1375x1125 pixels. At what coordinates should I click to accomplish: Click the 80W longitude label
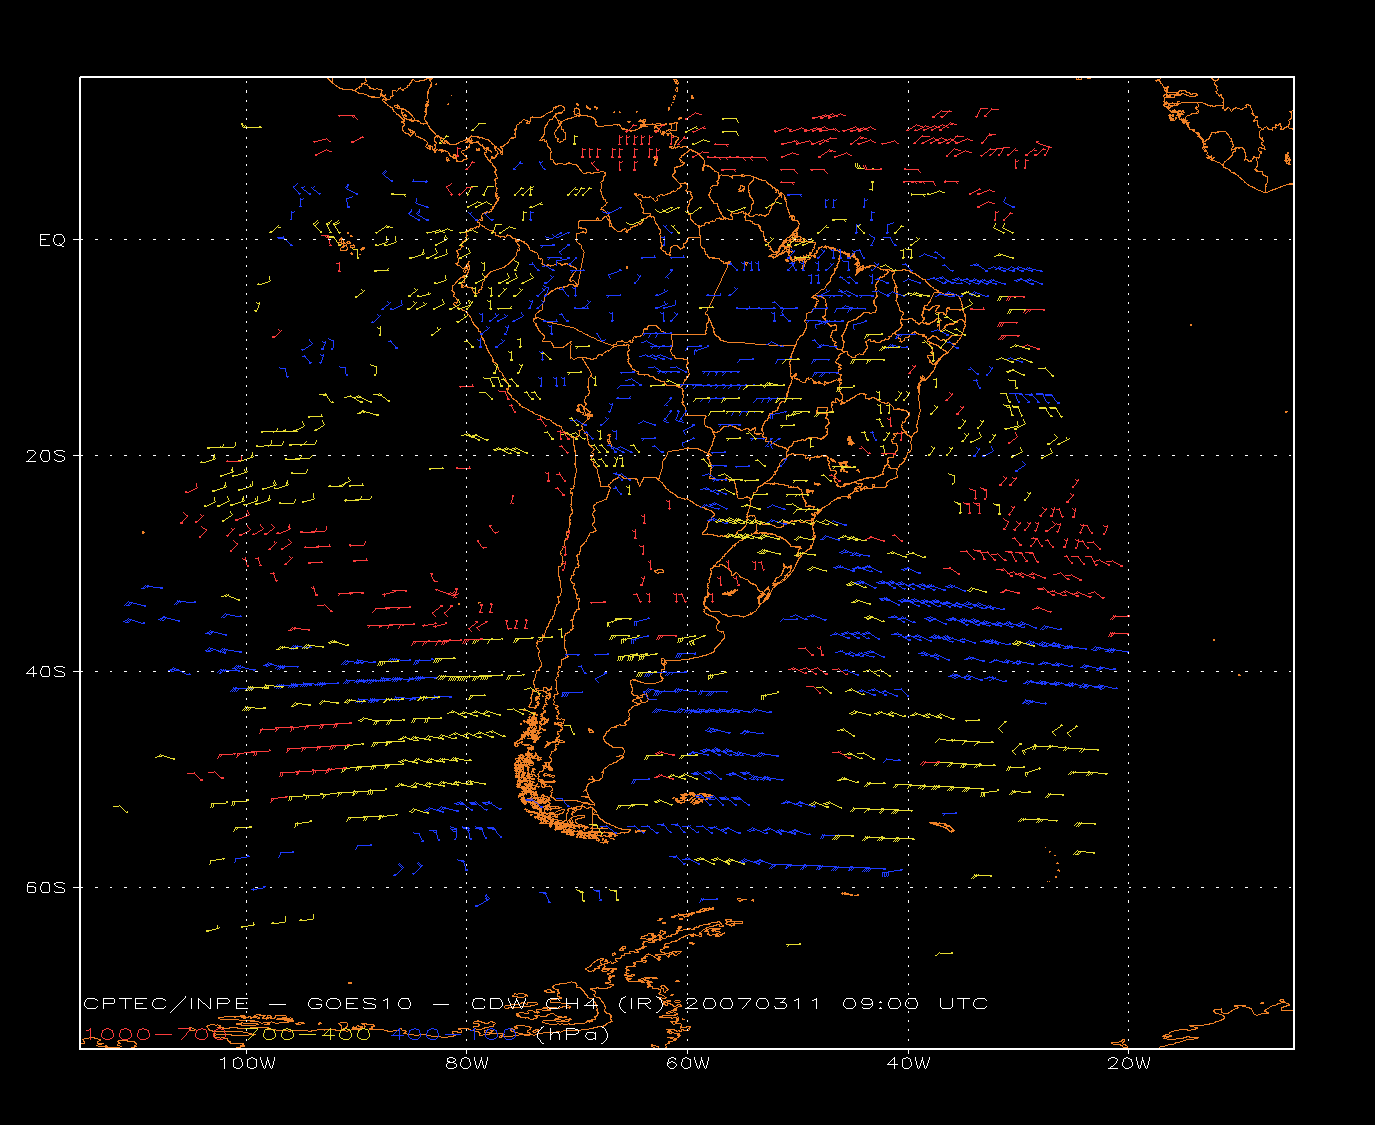click(467, 1064)
